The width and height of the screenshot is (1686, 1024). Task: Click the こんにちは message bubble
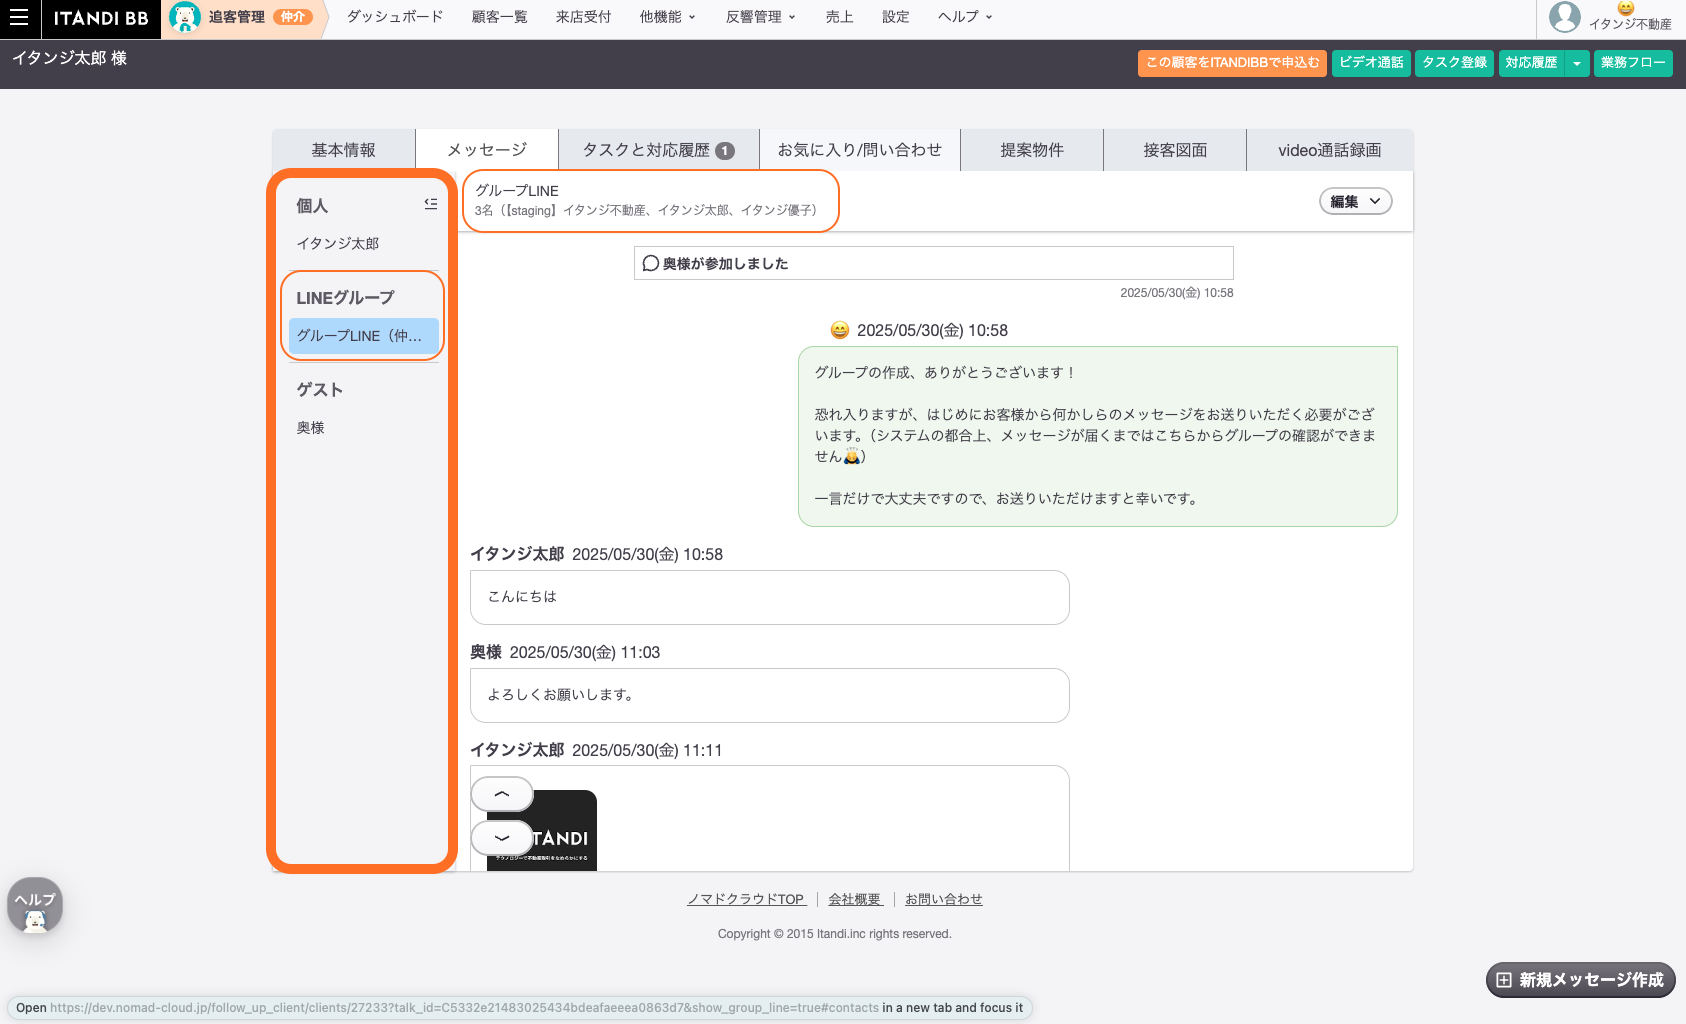point(770,597)
